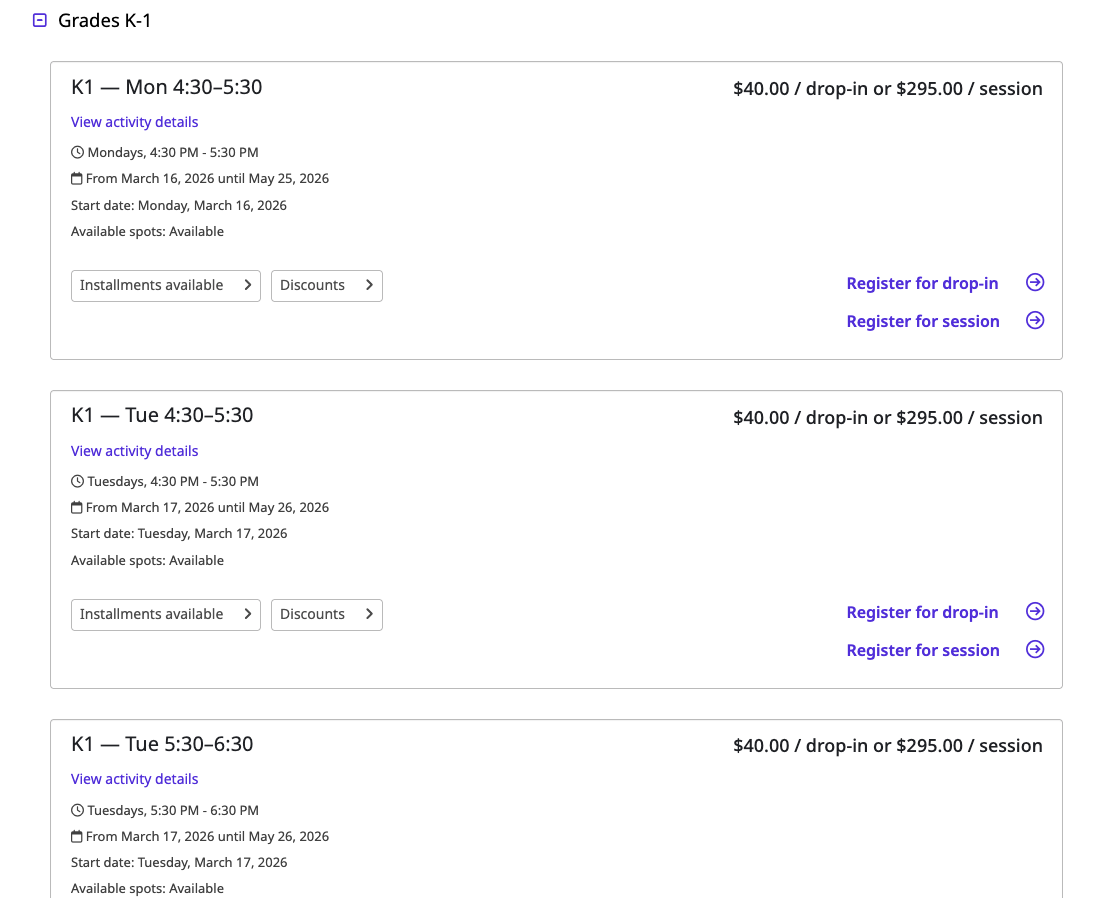The width and height of the screenshot is (1111, 898).
Task: Collapse the Grades K-1 section
Action: 40,20
